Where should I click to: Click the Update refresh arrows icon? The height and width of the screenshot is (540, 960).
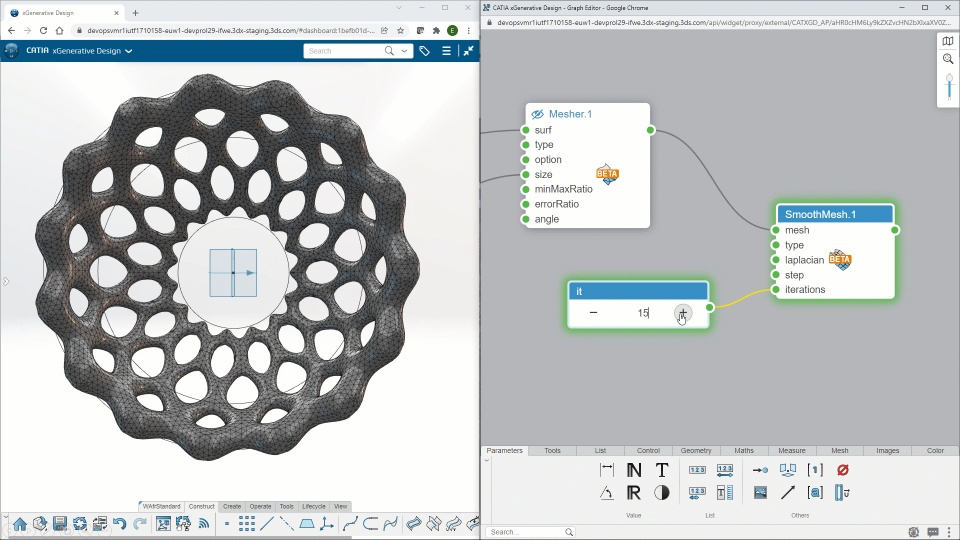[x=80, y=523]
